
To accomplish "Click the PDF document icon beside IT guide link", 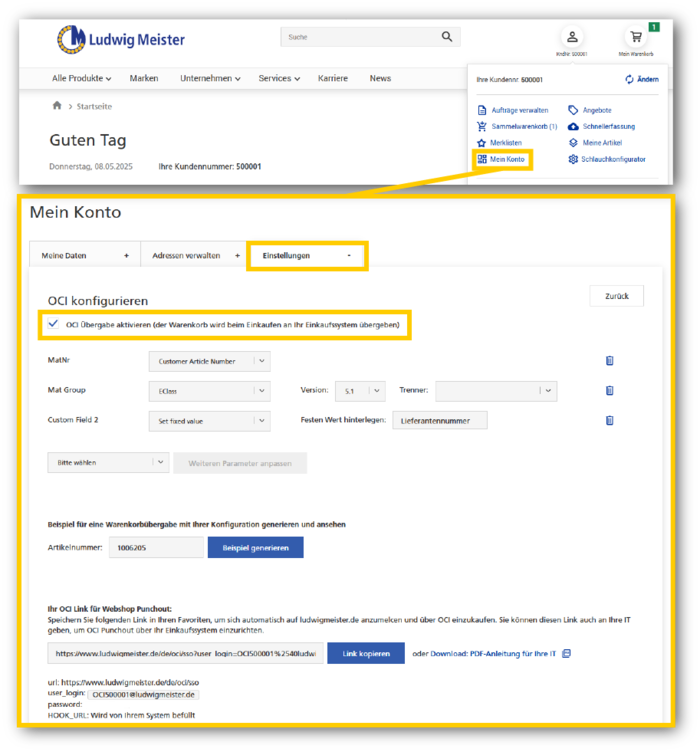I will [x=566, y=653].
